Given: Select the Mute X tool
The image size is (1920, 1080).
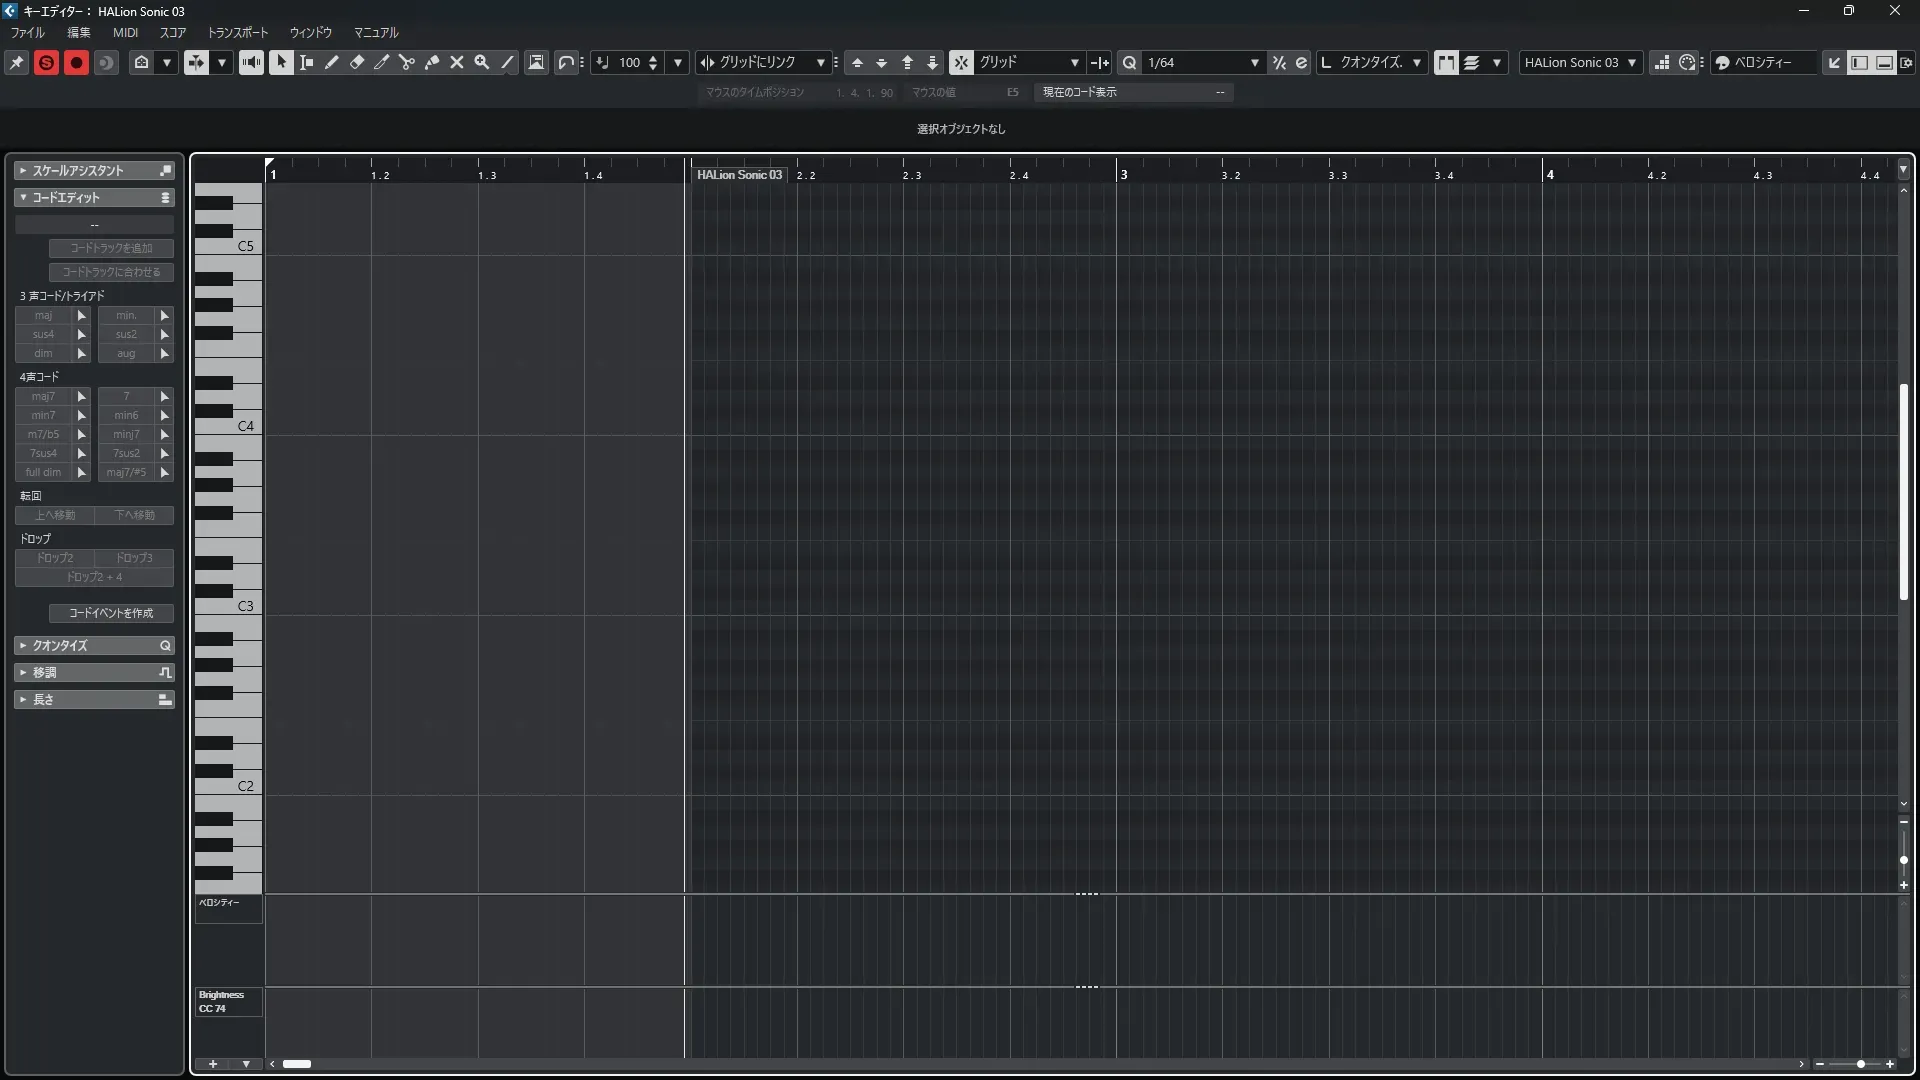Looking at the screenshot, I should (x=457, y=62).
